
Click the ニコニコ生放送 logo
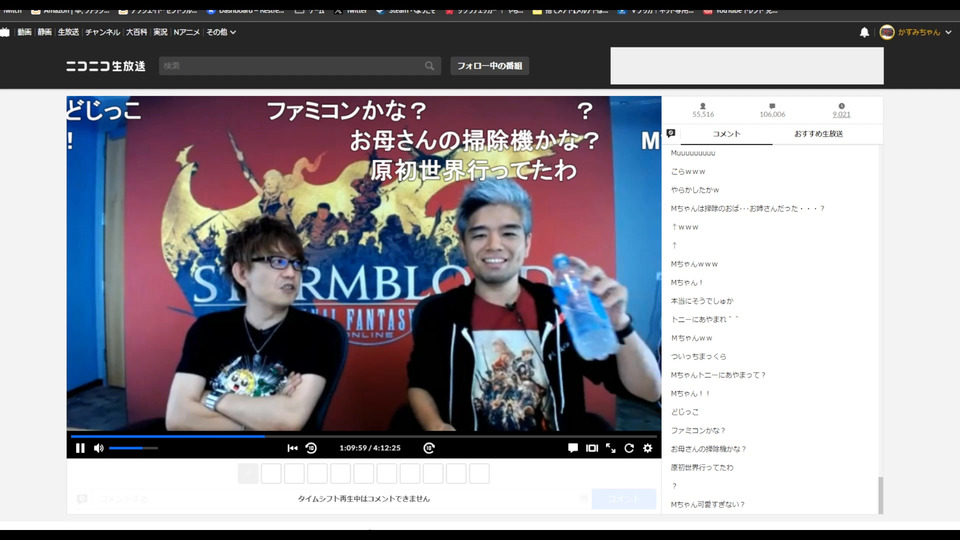[106, 66]
